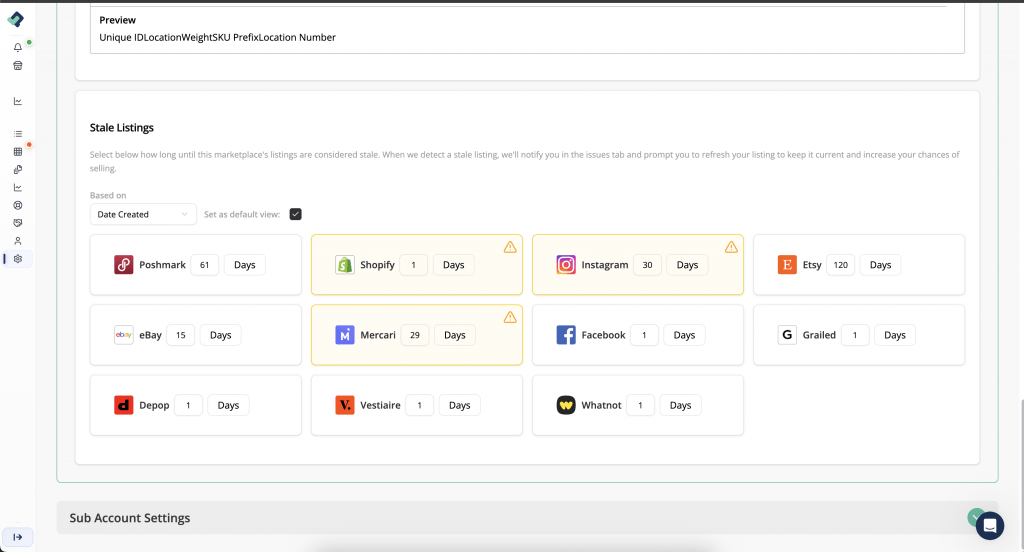
Task: Open Whatnot Days unit dropdown
Action: coord(680,405)
